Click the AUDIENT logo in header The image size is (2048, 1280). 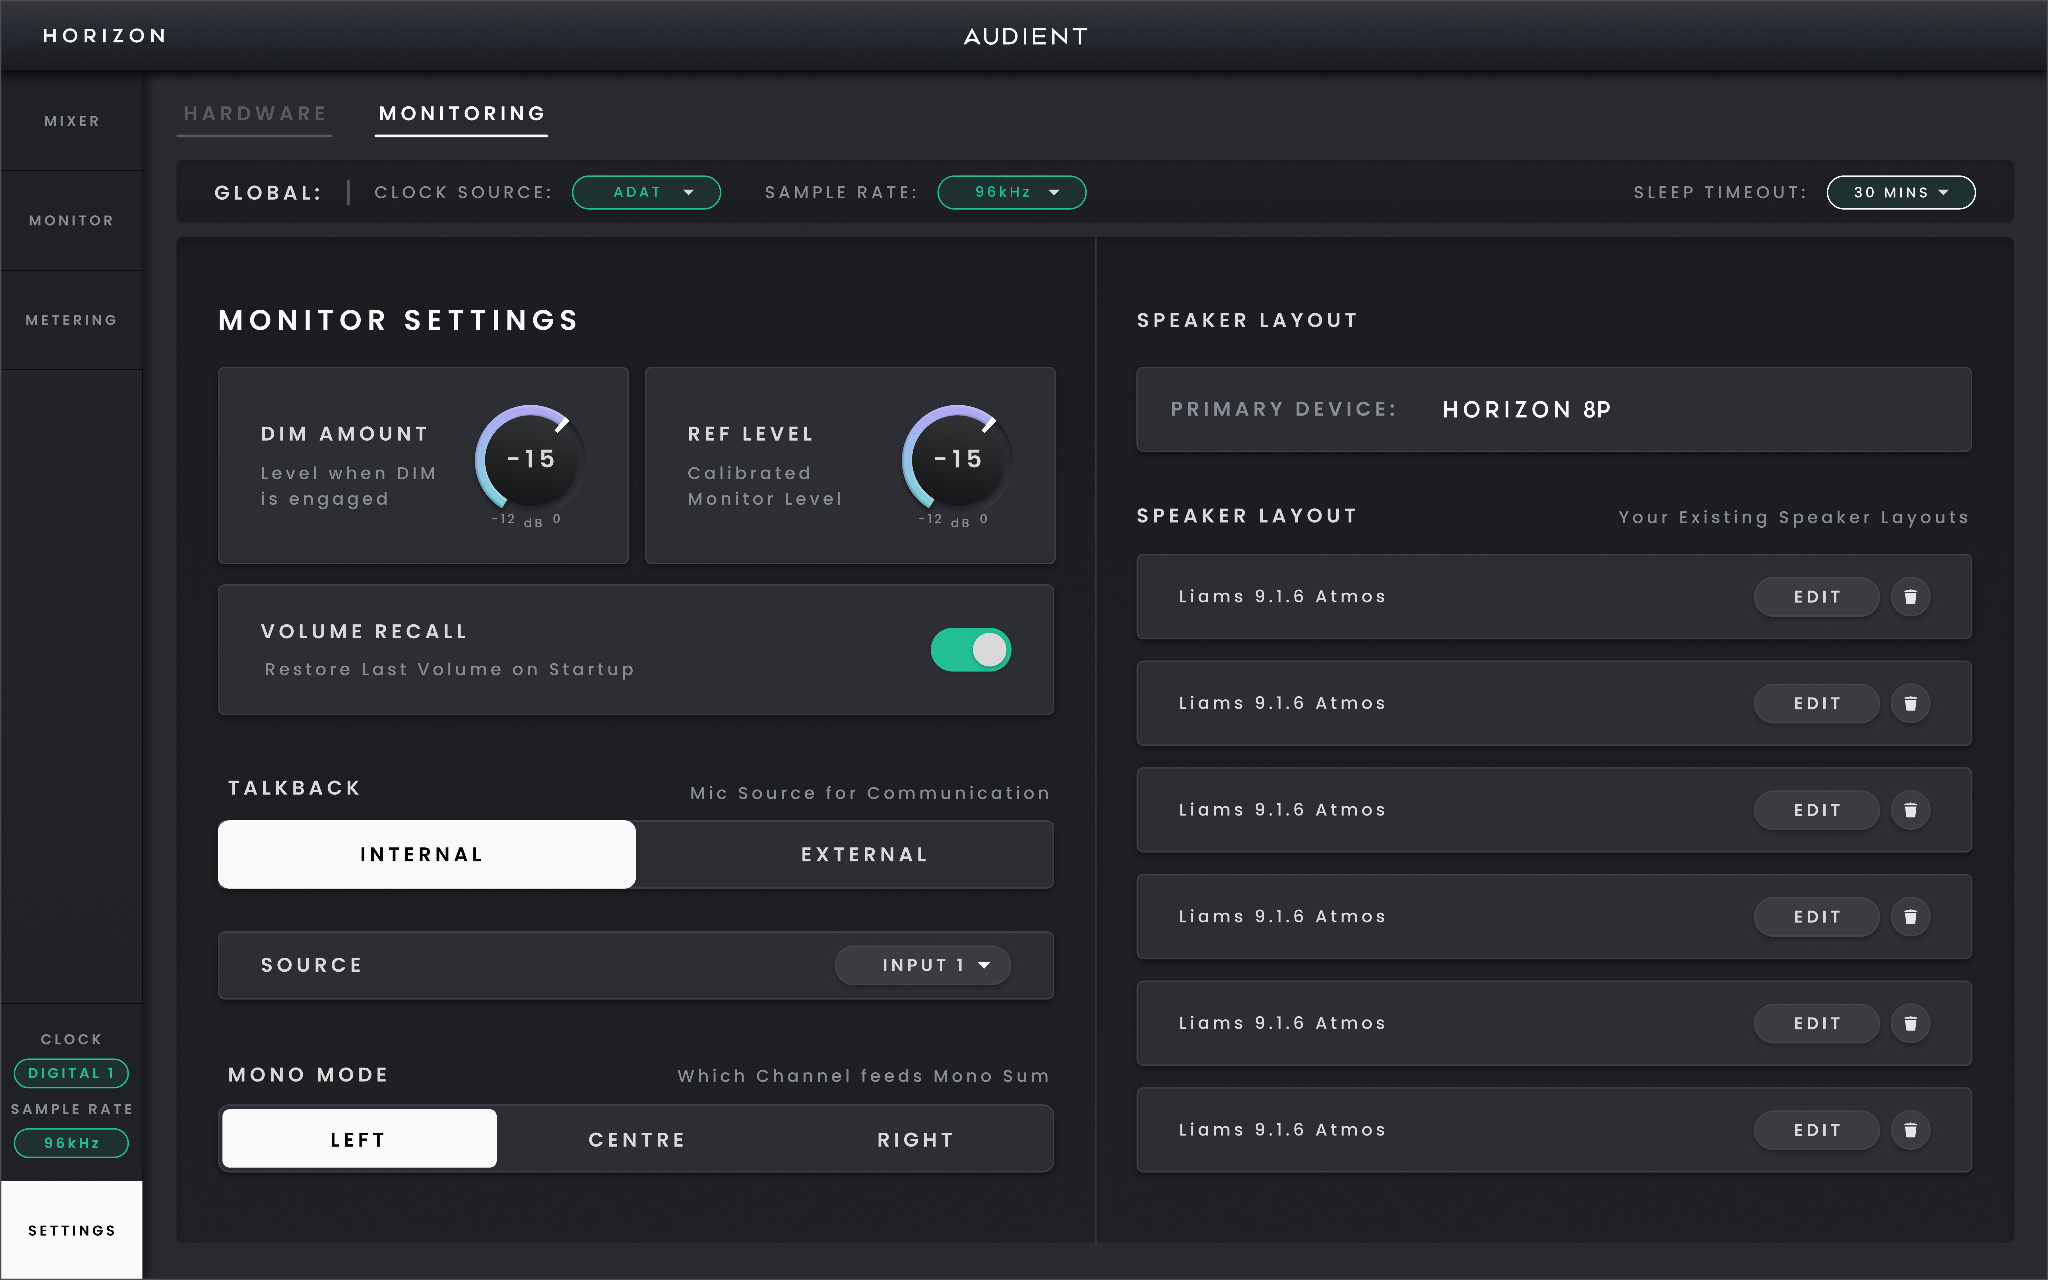point(1026,37)
